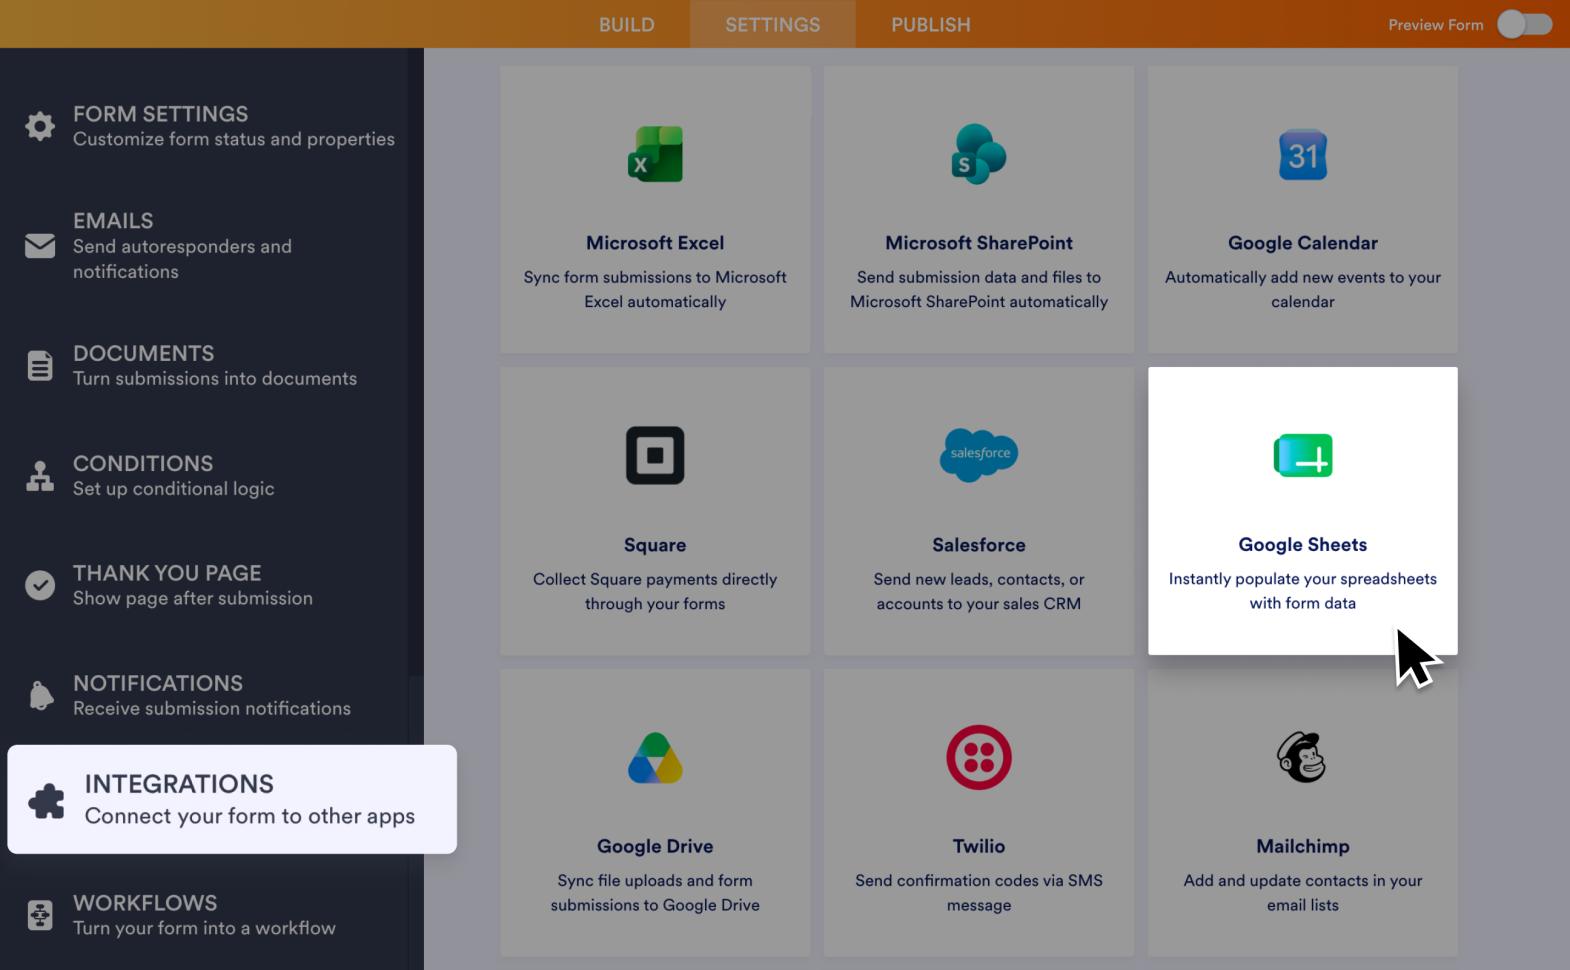Select the Google Sheets integration title

(x=1303, y=545)
